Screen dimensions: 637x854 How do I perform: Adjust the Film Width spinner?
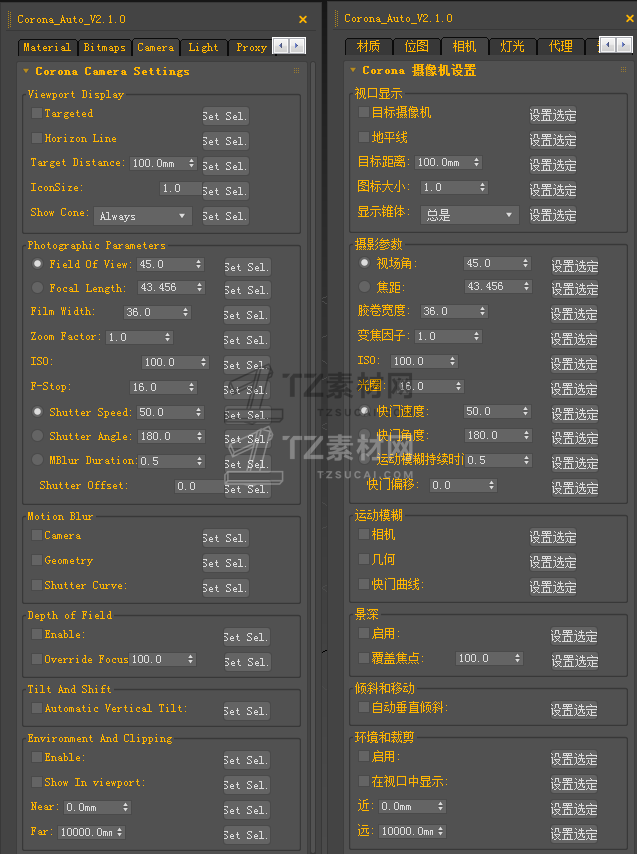186,312
